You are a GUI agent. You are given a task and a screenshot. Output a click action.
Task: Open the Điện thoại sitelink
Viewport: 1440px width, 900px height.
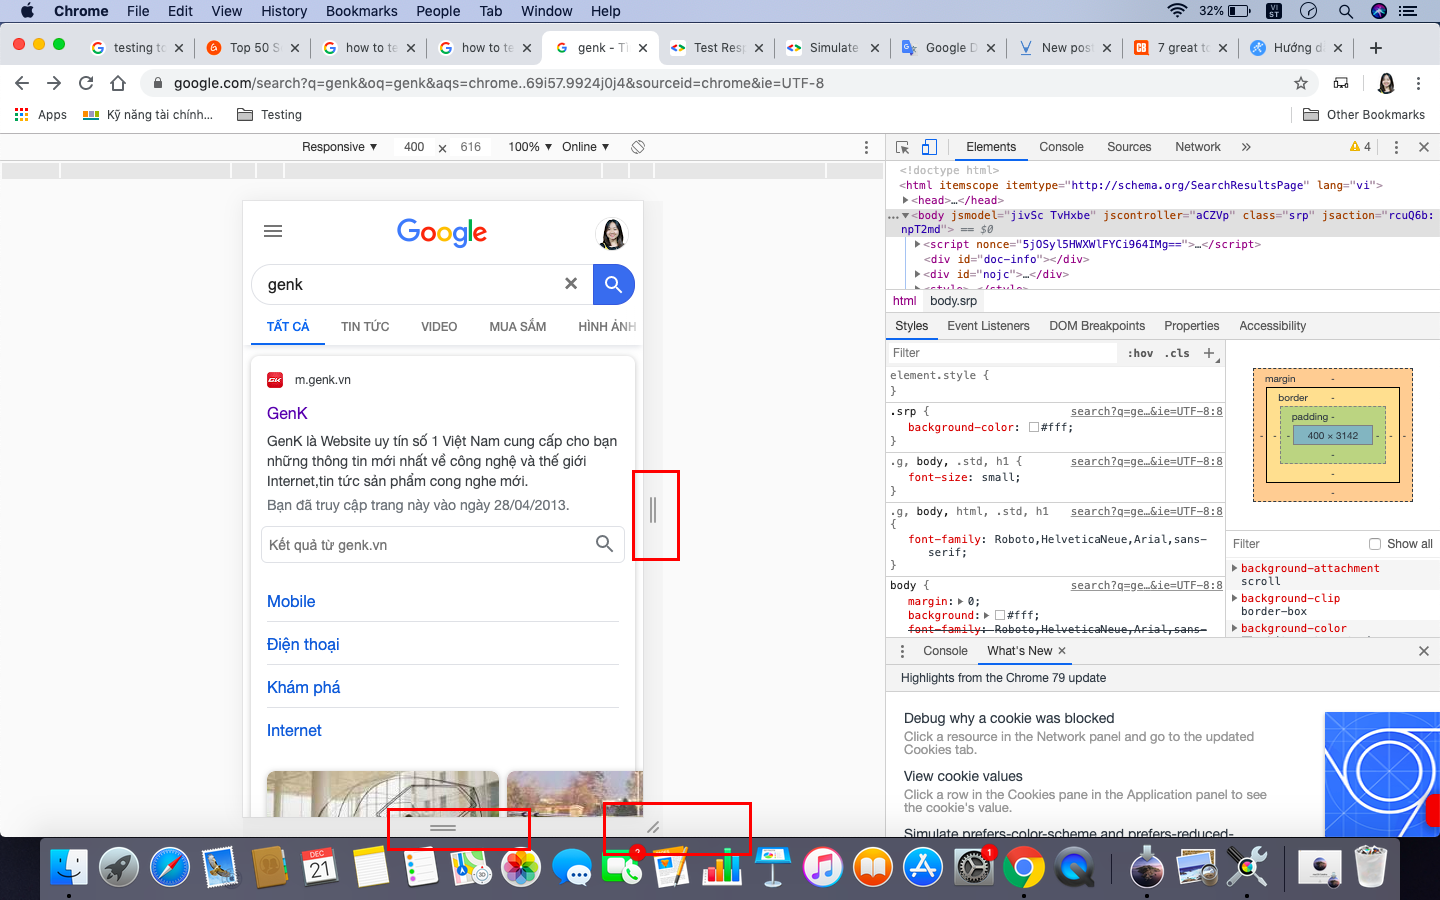[x=303, y=644]
